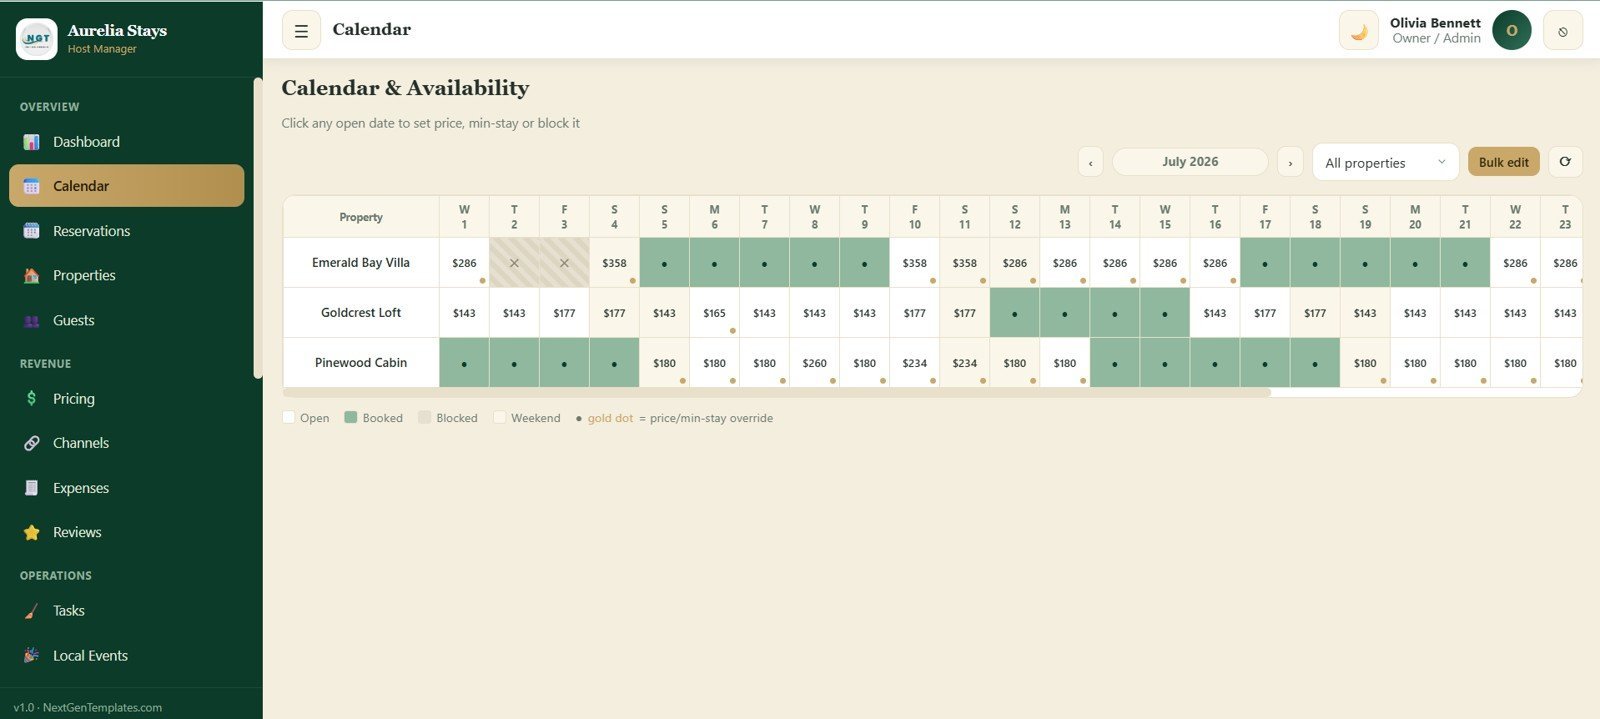Click the Booked legend green swatch
The height and width of the screenshot is (719, 1600).
point(351,417)
